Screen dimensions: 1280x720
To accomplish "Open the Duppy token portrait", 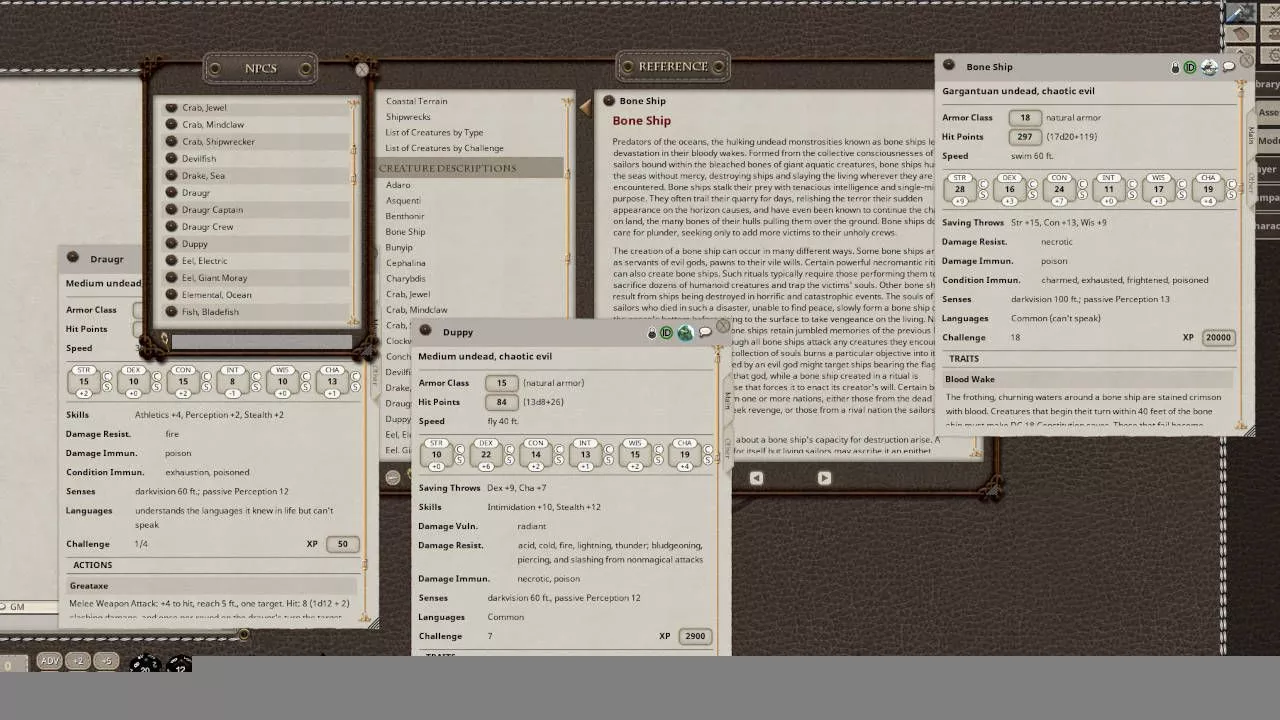I will (x=685, y=333).
